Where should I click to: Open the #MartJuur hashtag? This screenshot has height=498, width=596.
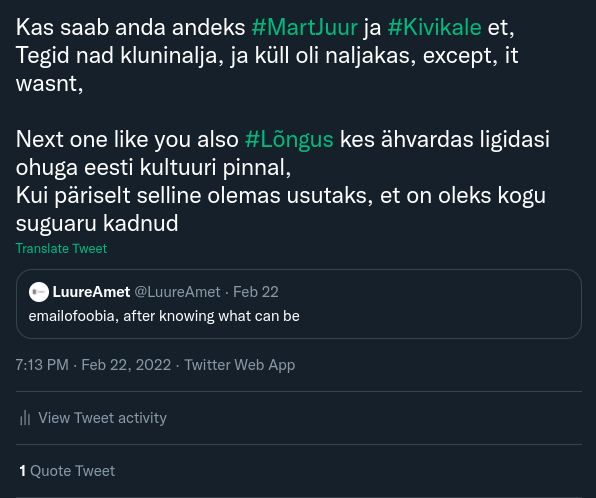tap(304, 27)
